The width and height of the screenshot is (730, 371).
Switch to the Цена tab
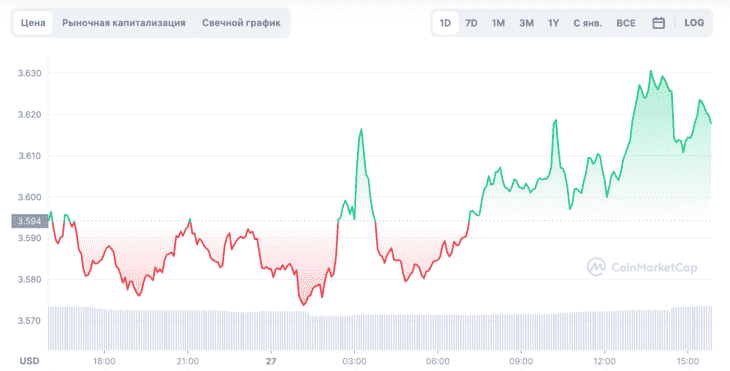coord(33,23)
